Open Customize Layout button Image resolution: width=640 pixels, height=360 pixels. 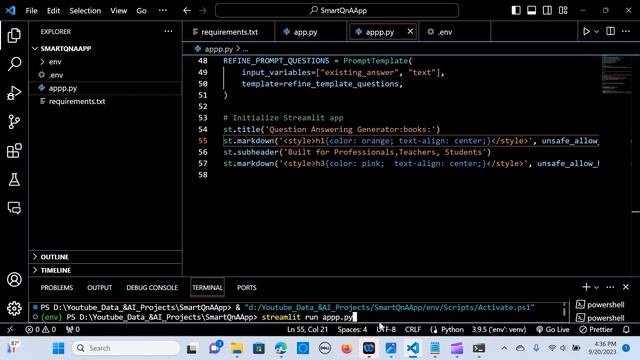pyautogui.click(x=563, y=10)
